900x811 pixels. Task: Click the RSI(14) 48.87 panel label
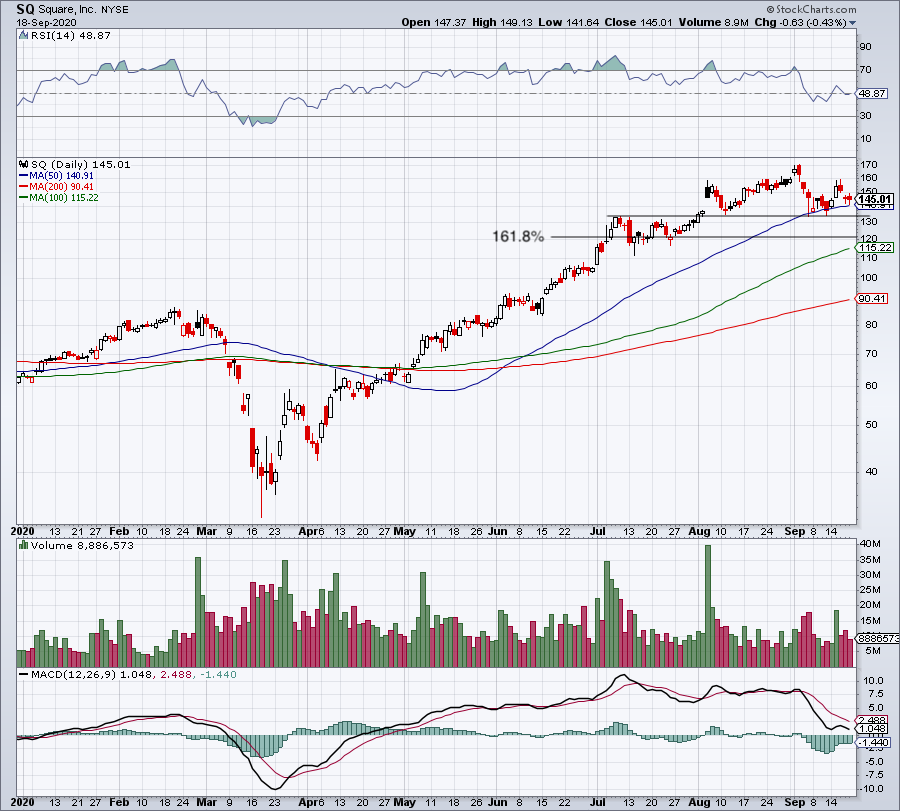point(71,36)
